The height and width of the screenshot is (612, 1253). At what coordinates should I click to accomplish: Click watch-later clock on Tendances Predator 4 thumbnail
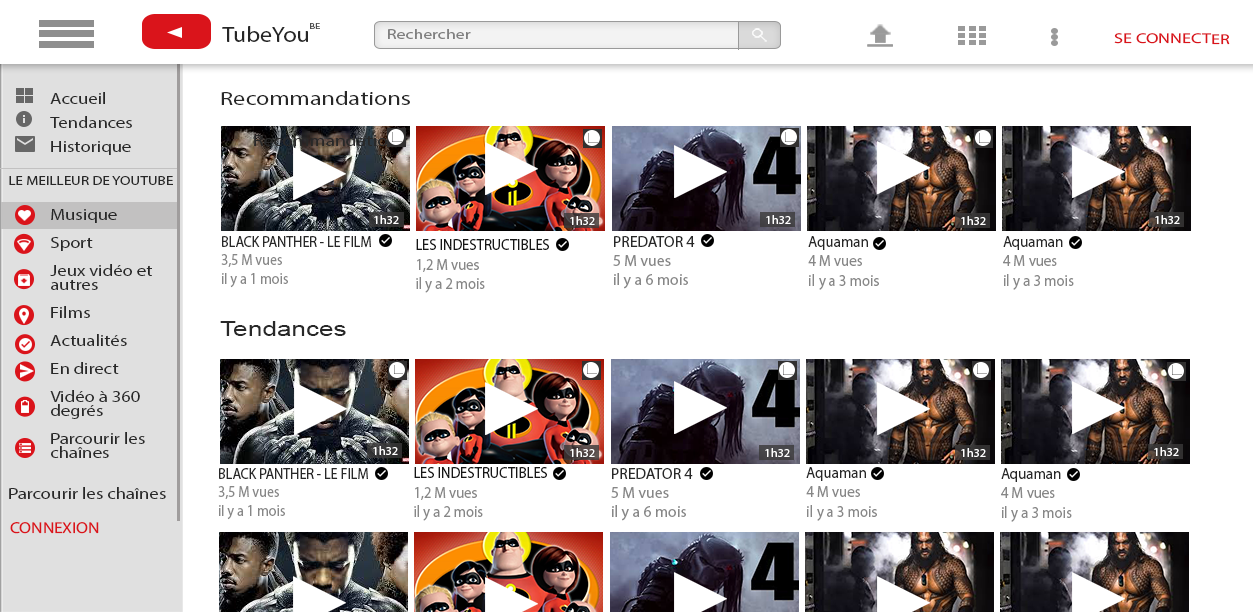(787, 370)
